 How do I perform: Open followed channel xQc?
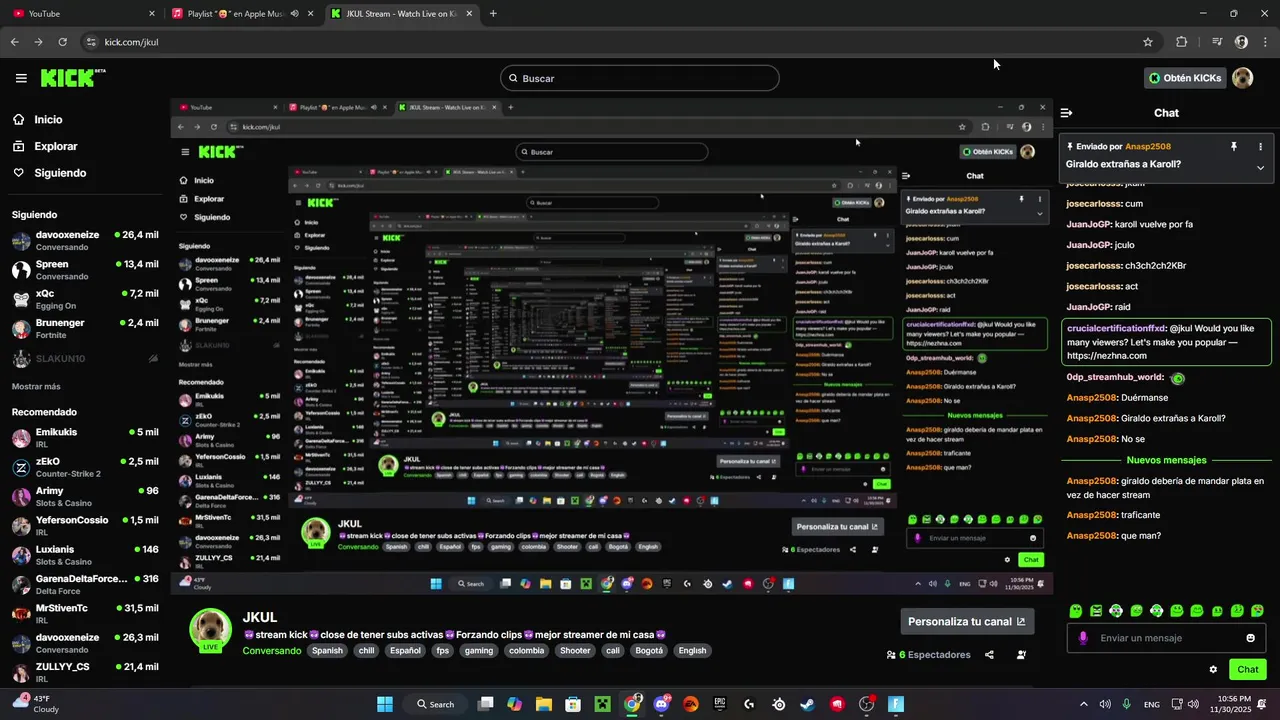pos(85,299)
